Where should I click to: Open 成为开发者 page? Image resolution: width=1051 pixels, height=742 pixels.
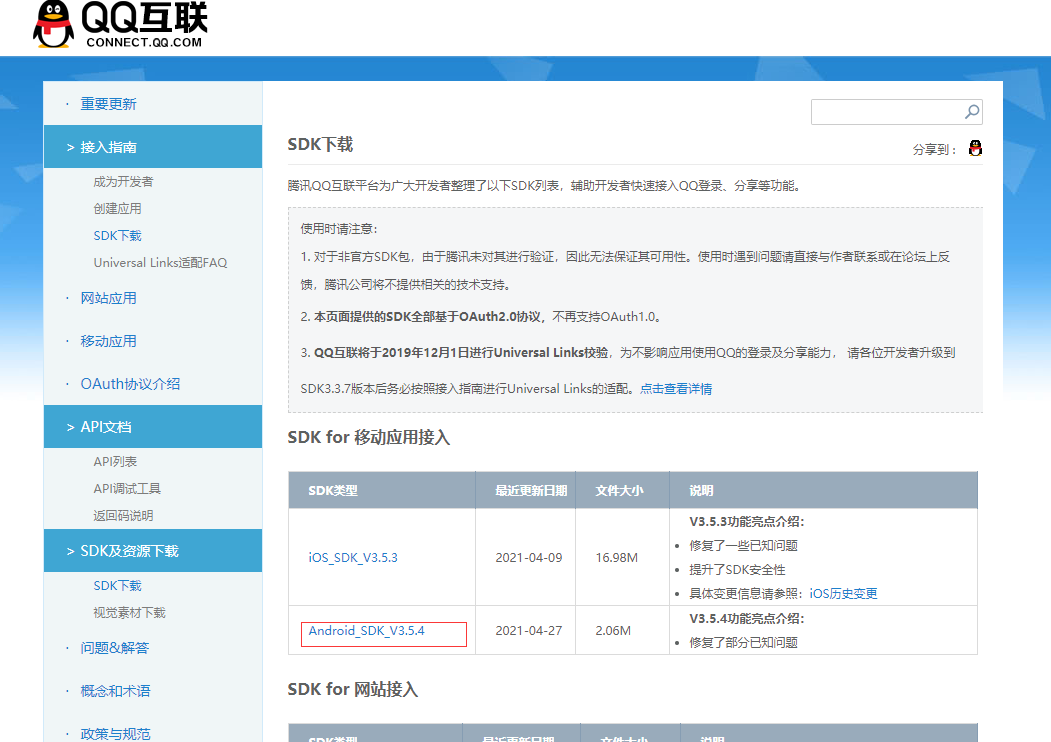pos(123,182)
